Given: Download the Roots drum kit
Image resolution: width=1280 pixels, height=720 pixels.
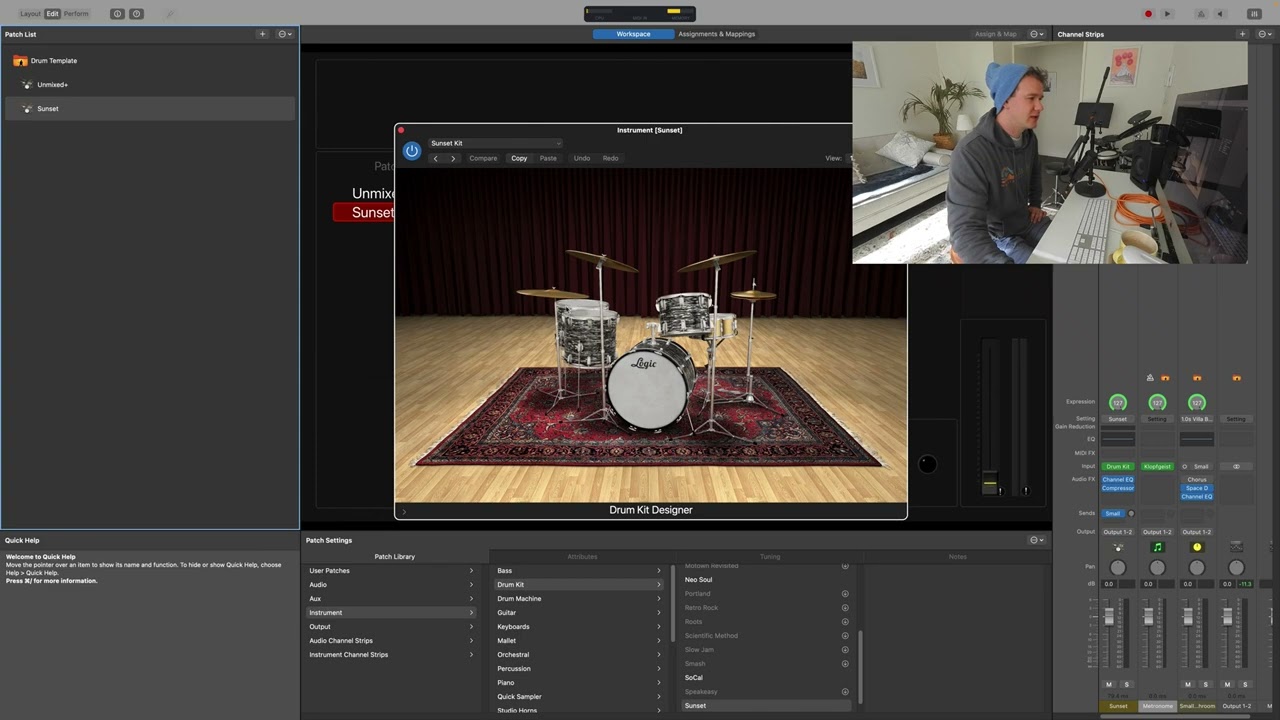Looking at the screenshot, I should (845, 622).
